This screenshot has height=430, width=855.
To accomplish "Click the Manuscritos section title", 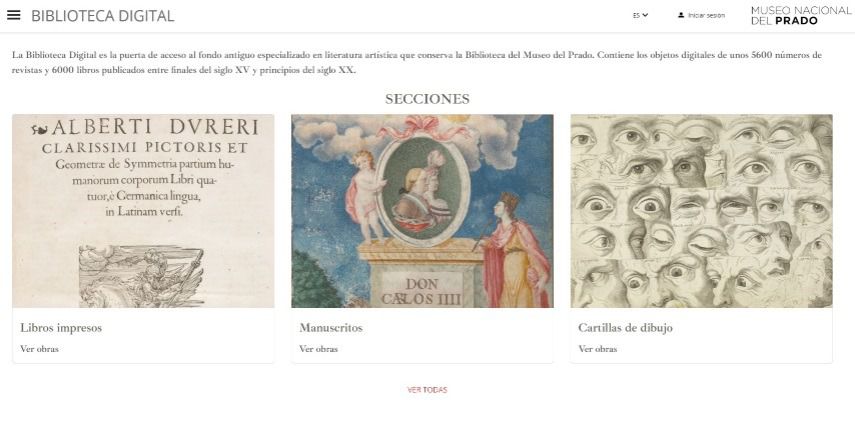I will tap(330, 328).
